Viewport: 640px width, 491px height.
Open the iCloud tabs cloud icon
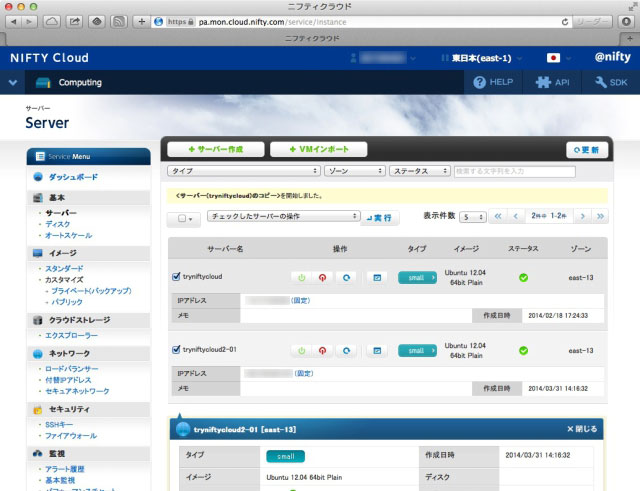52,22
